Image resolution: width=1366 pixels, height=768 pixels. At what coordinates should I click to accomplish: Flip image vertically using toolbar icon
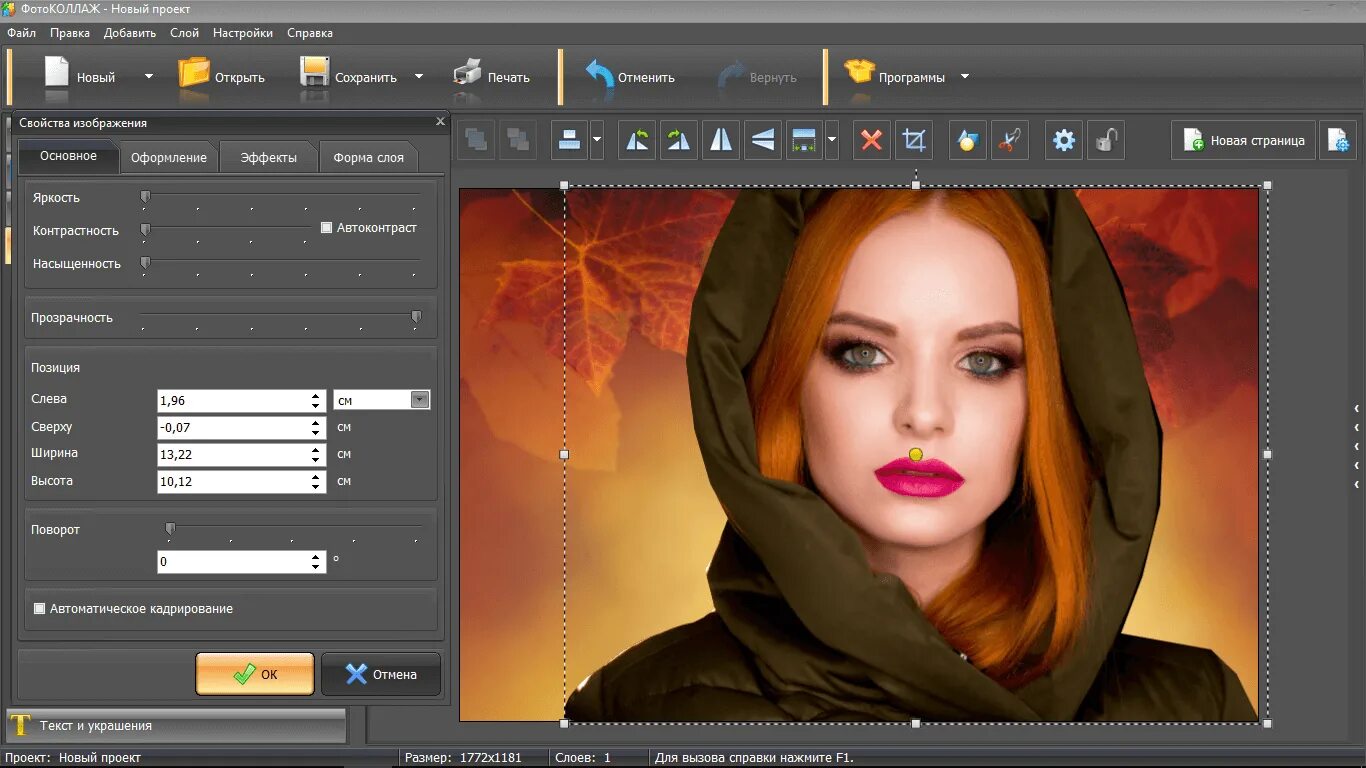(x=763, y=141)
